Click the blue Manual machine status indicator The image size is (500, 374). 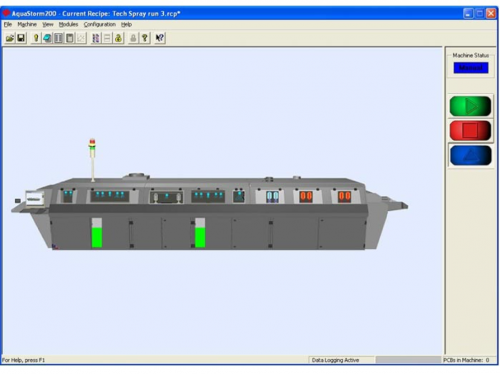[x=471, y=68]
